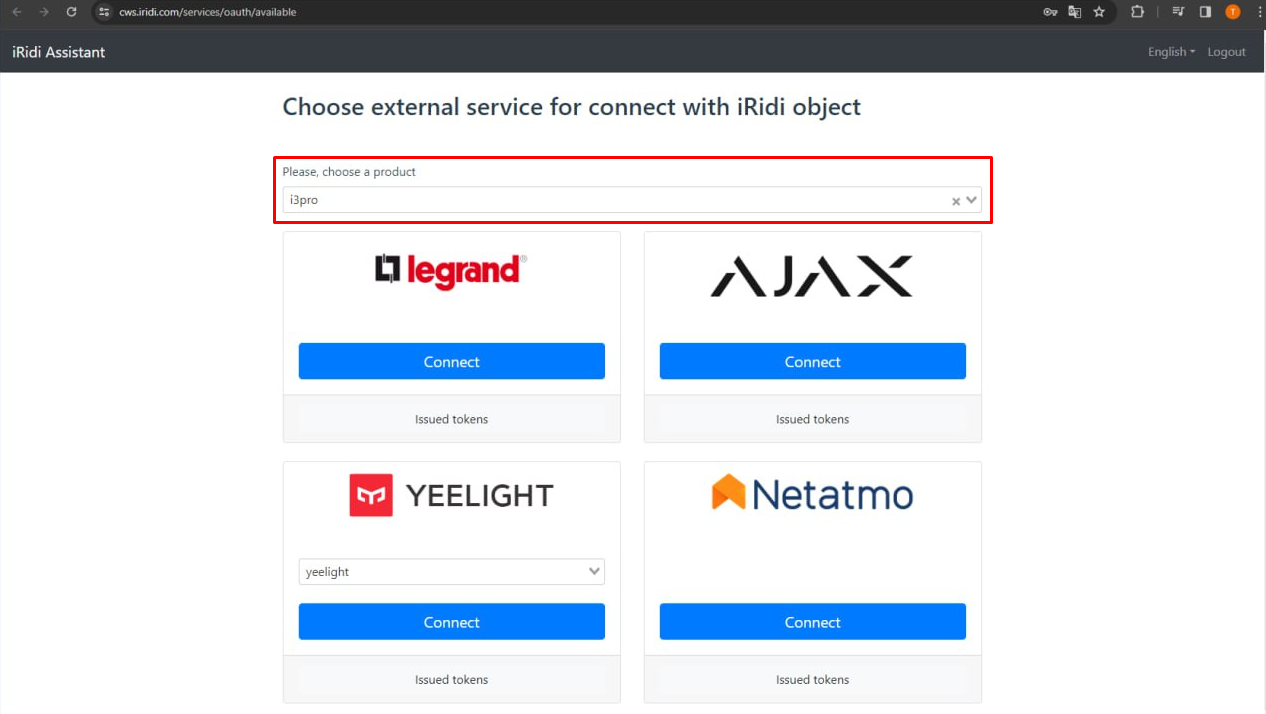This screenshot has height=714, width=1266.
Task: Open the English language dropdown
Action: pos(1170,52)
